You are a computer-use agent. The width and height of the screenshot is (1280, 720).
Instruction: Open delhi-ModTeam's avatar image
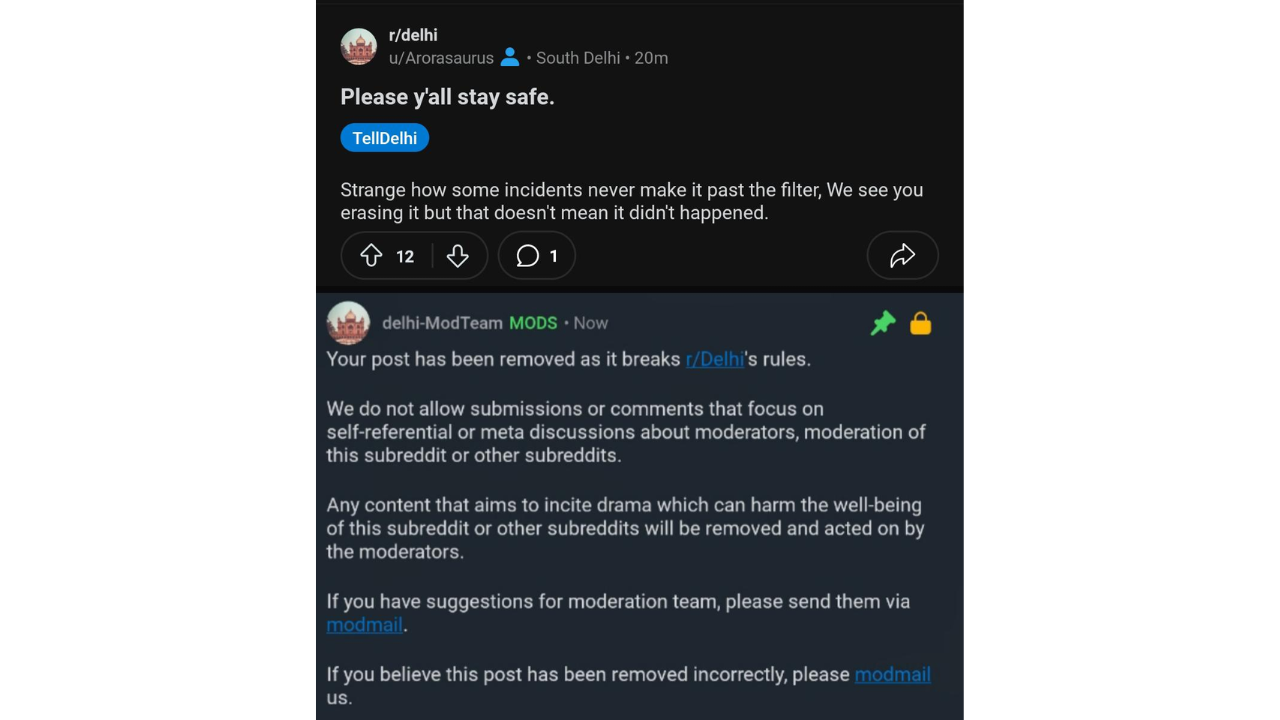click(x=348, y=323)
